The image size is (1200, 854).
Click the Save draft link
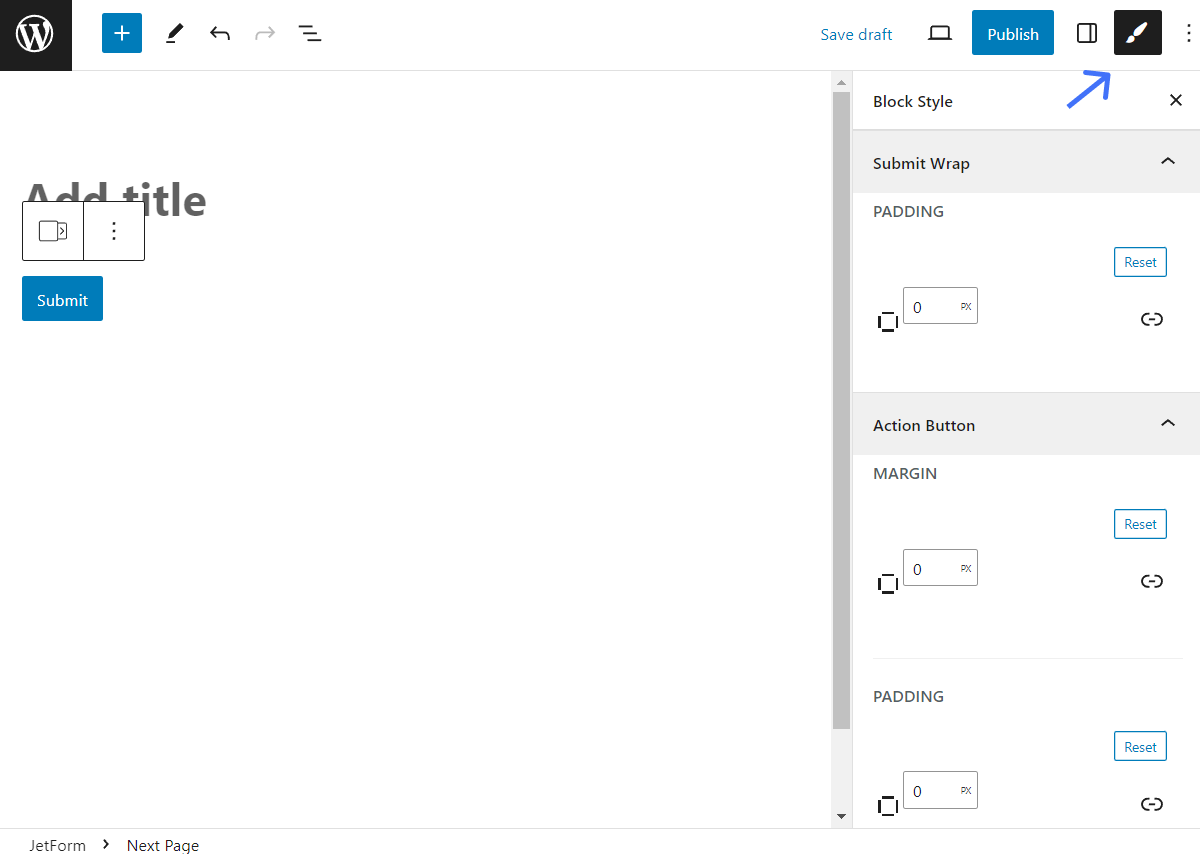(x=856, y=33)
